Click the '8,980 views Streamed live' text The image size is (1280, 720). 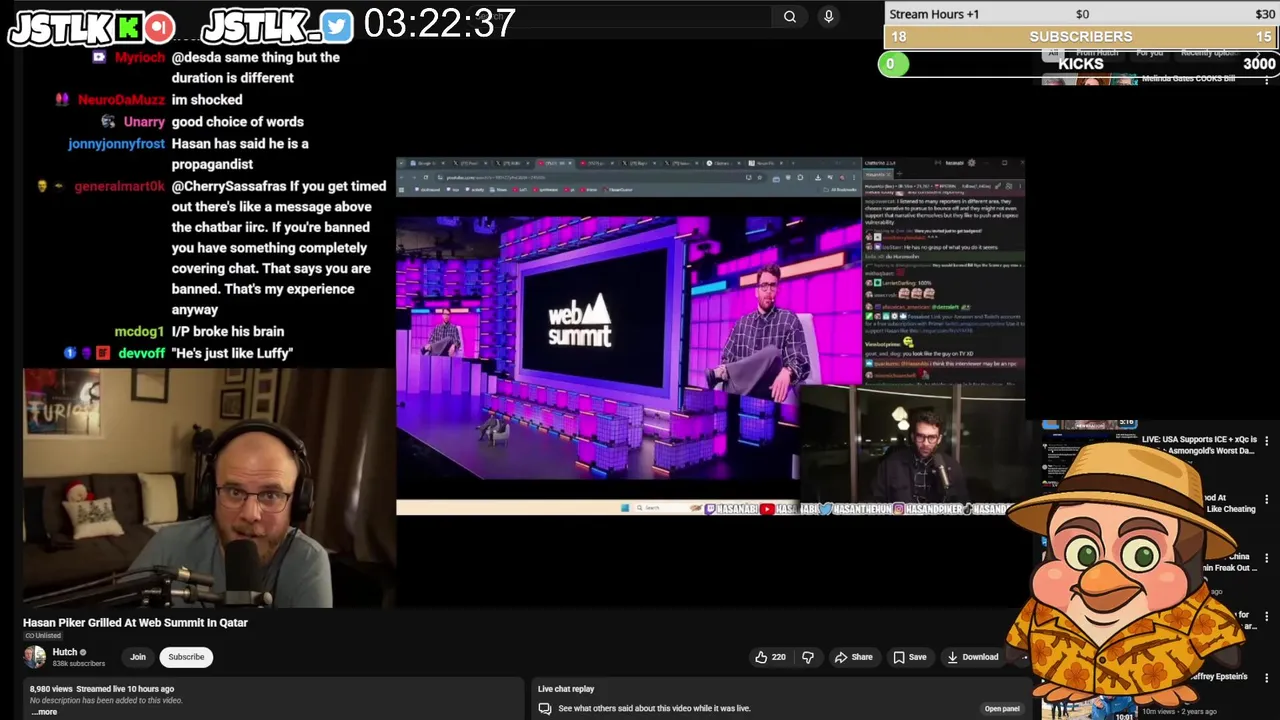pos(102,689)
